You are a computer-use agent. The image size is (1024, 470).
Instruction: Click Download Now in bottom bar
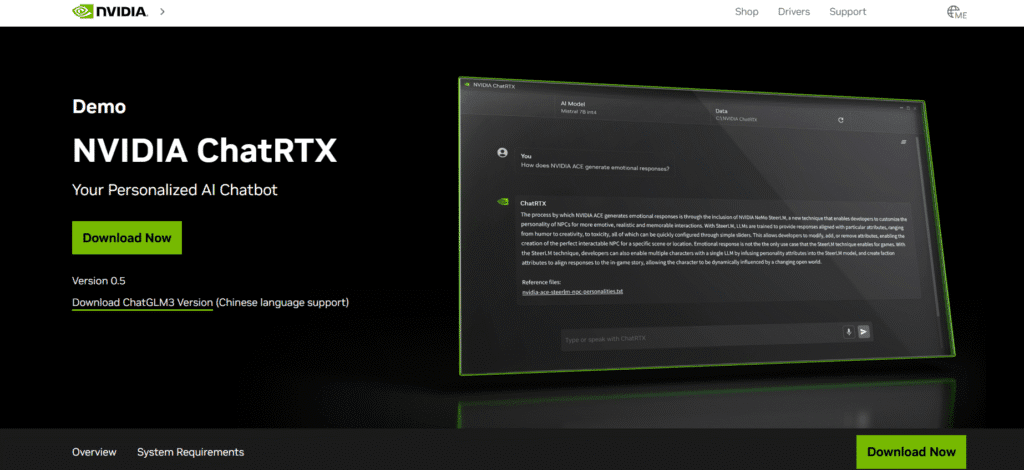pyautogui.click(x=911, y=452)
